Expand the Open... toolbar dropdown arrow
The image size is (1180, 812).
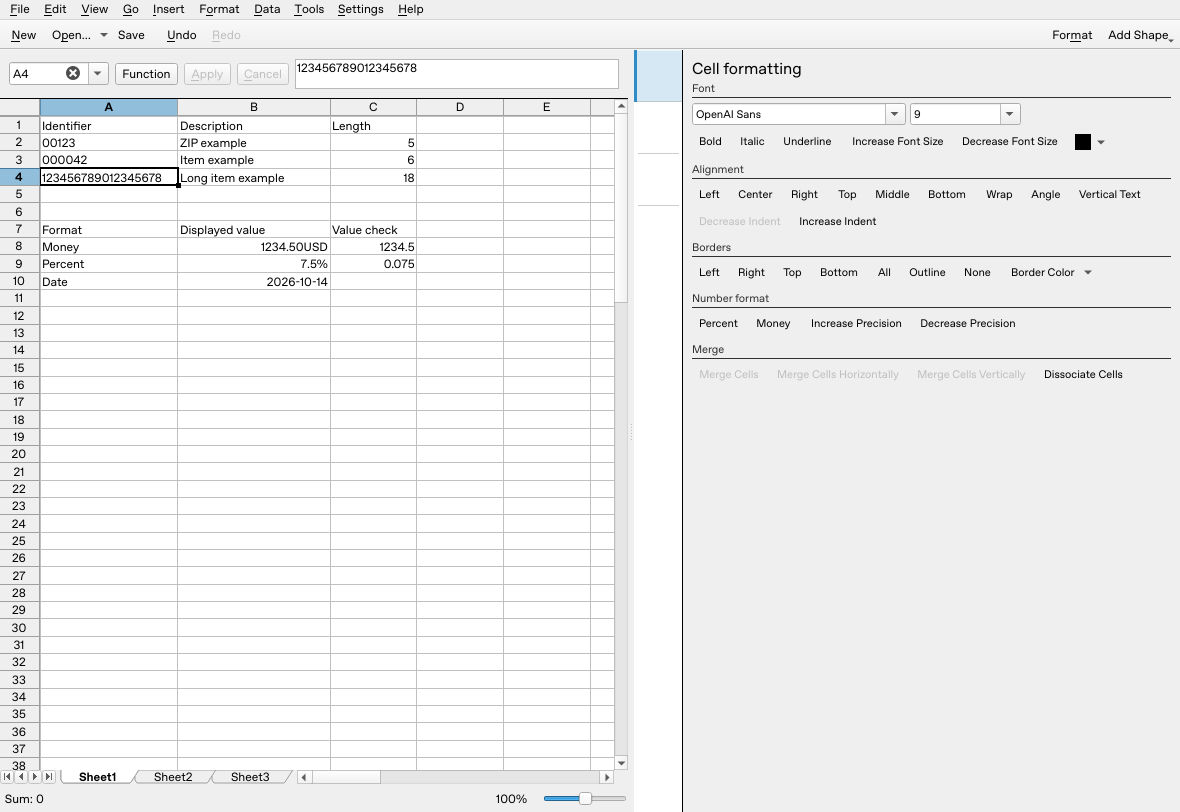[104, 35]
